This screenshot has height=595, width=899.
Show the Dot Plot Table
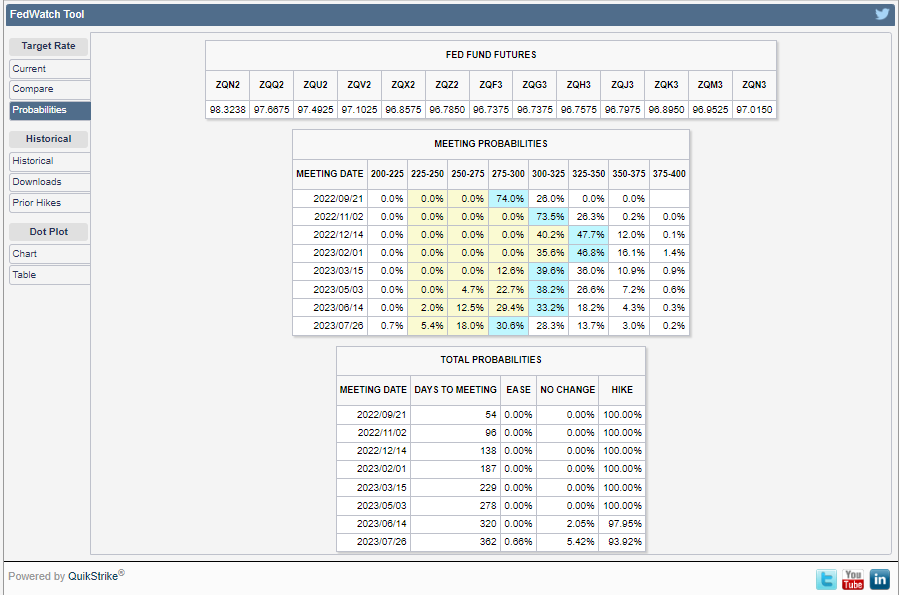coord(50,275)
